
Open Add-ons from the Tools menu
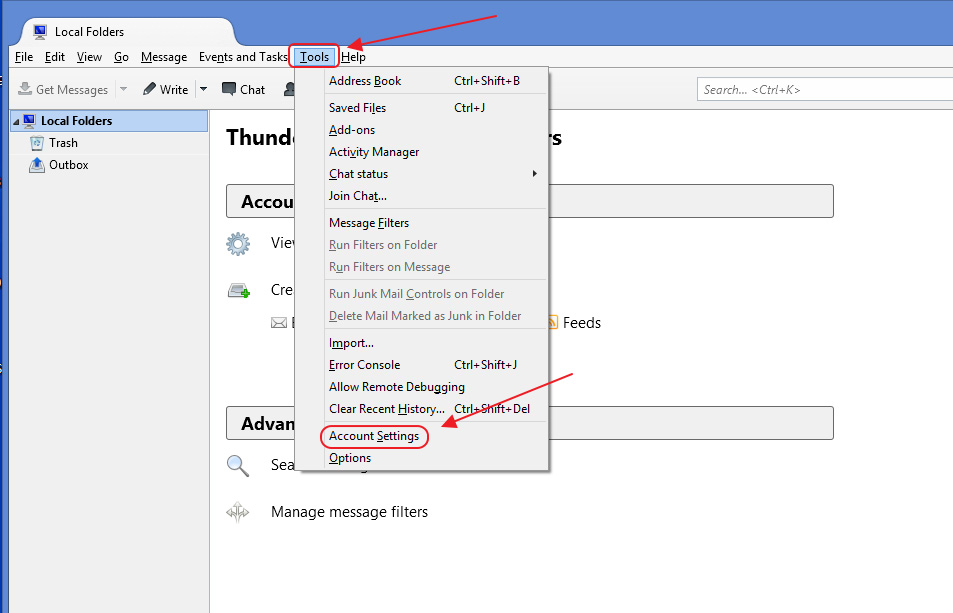click(x=436, y=129)
